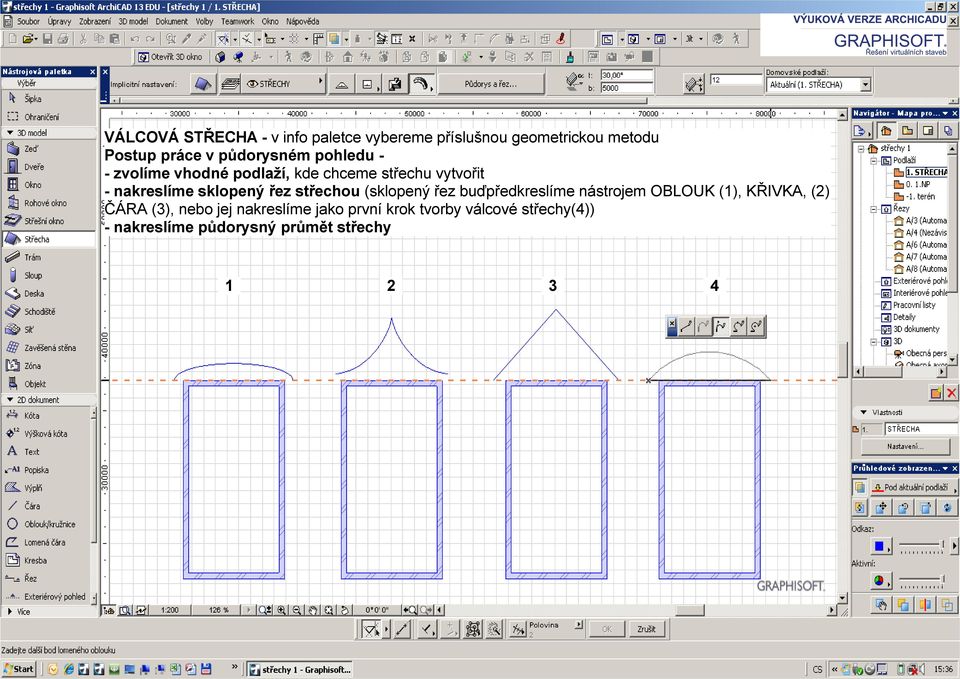The width and height of the screenshot is (960, 679).
Task: Click the Zrušit cancel button
Action: [646, 629]
